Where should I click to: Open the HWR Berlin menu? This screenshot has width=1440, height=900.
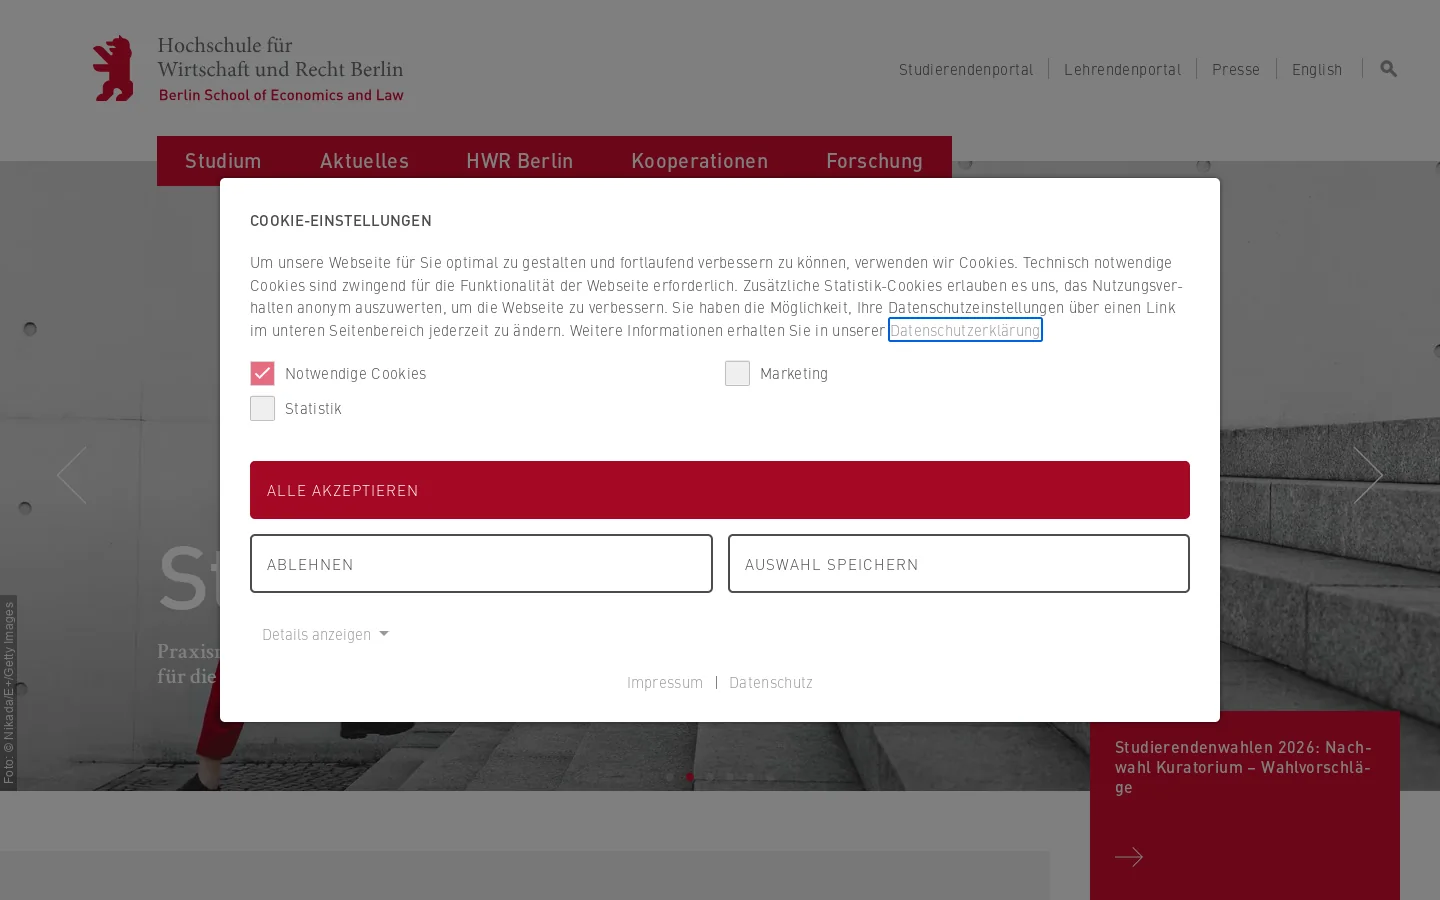point(520,161)
